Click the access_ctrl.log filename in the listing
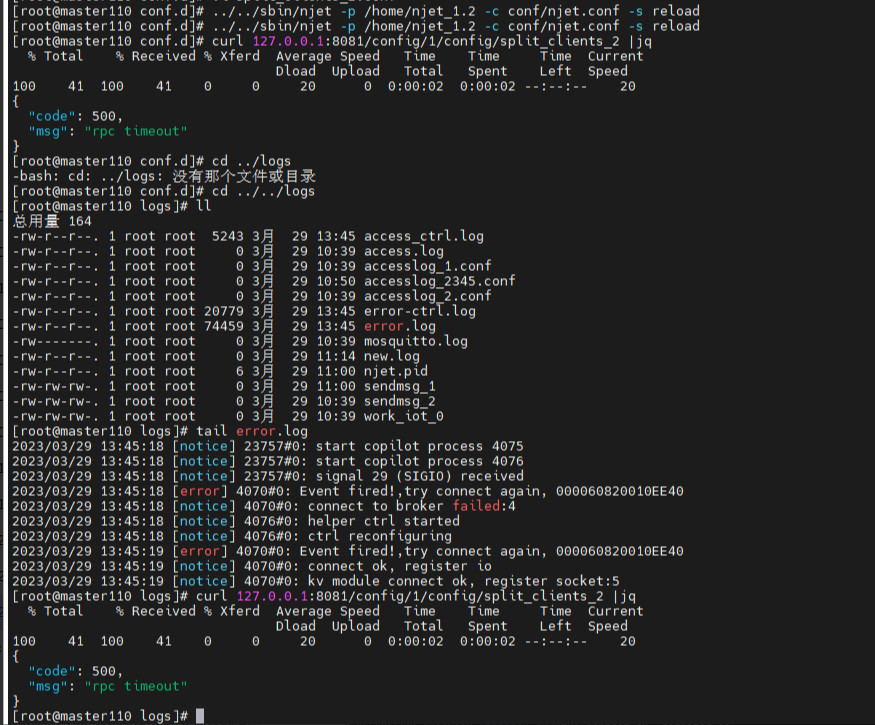The height and width of the screenshot is (725, 875). (x=423, y=236)
